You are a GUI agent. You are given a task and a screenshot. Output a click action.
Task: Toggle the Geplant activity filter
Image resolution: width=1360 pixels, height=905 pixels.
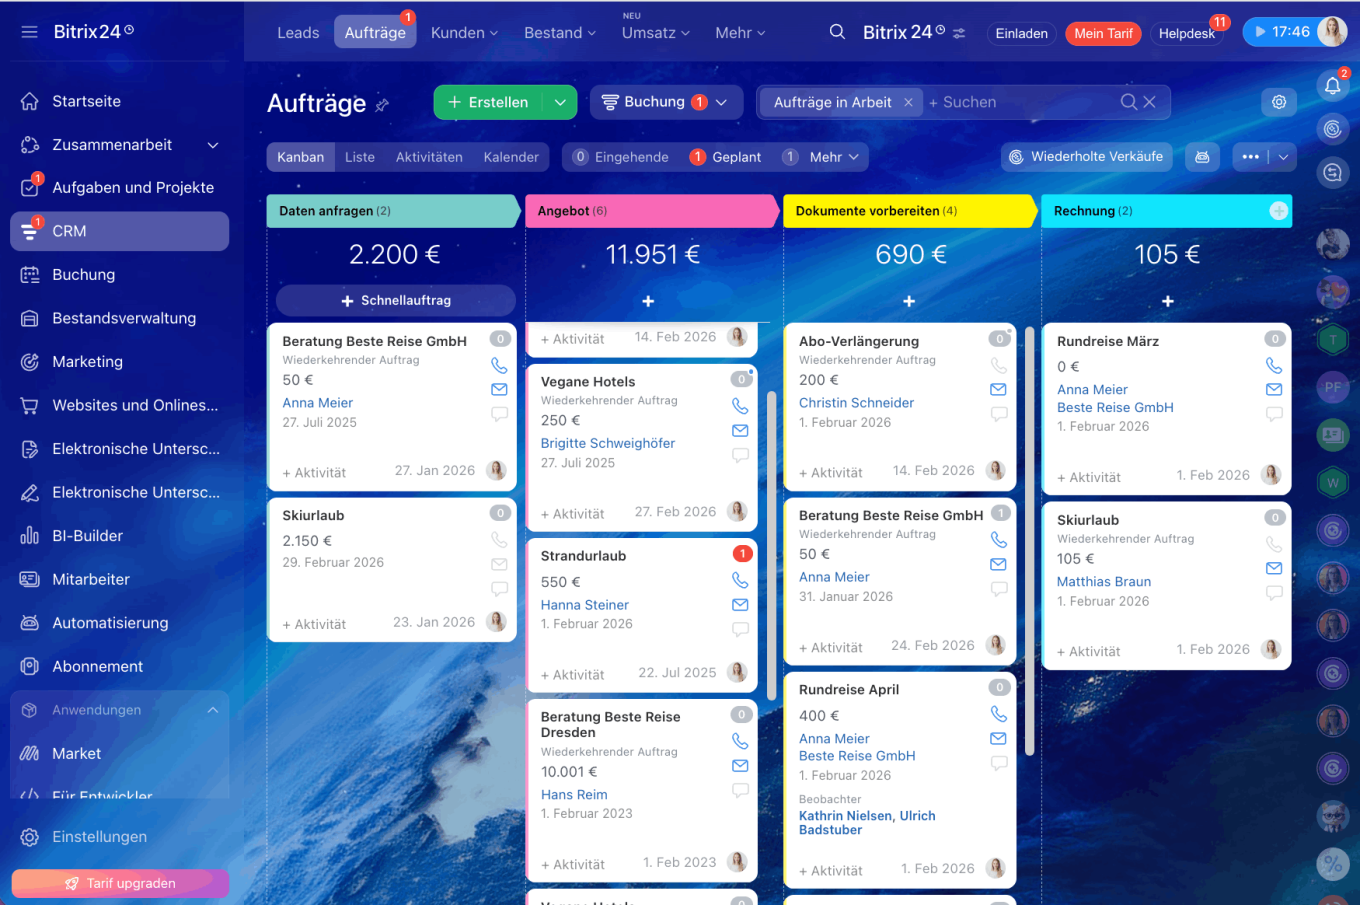tap(725, 157)
